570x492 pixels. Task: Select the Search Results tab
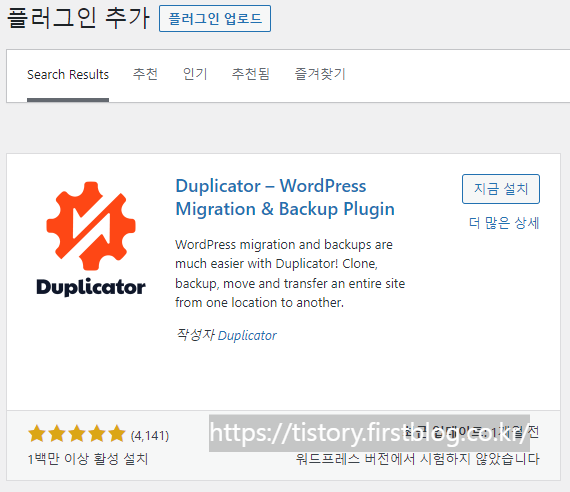68,75
